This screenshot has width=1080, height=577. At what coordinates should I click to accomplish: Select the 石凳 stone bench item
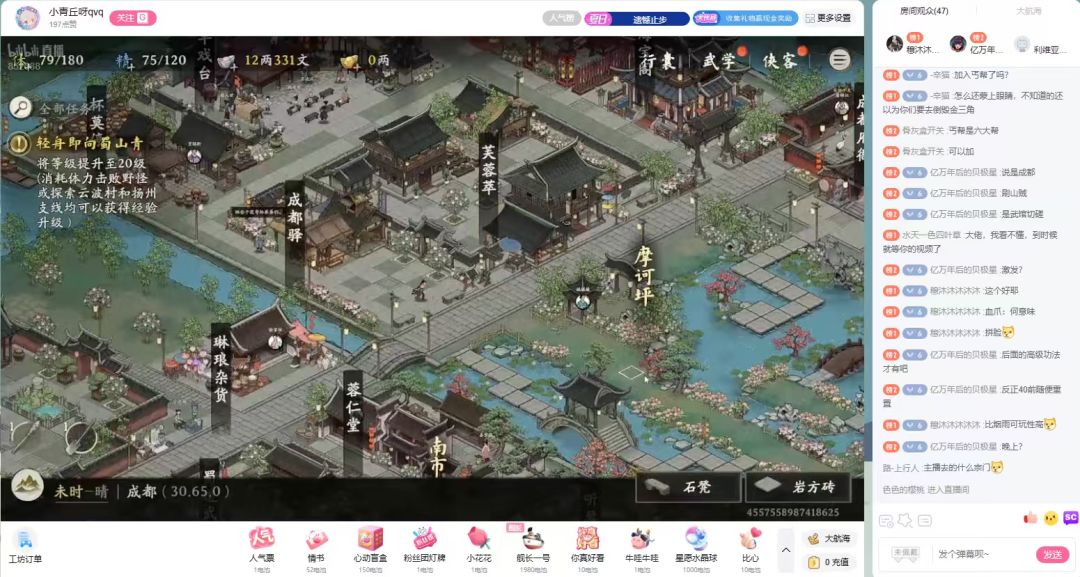click(x=689, y=487)
